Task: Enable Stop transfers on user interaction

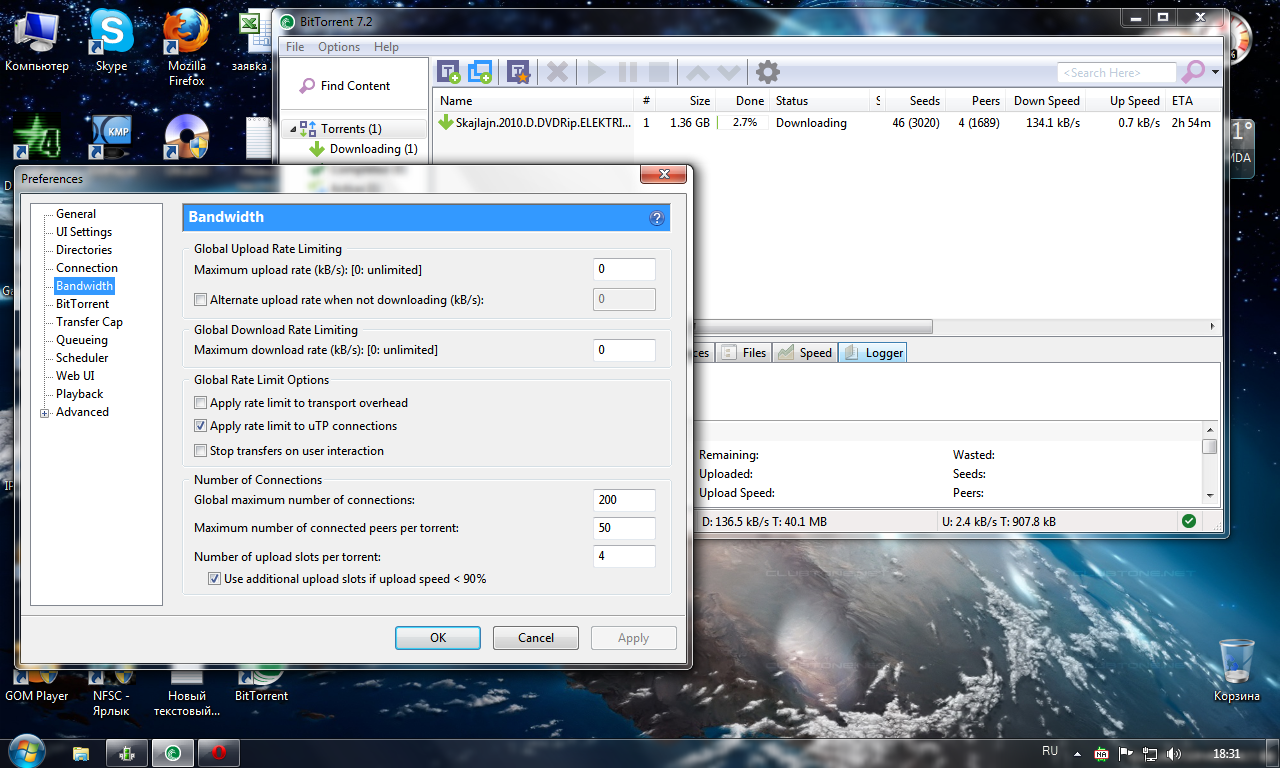Action: point(201,451)
